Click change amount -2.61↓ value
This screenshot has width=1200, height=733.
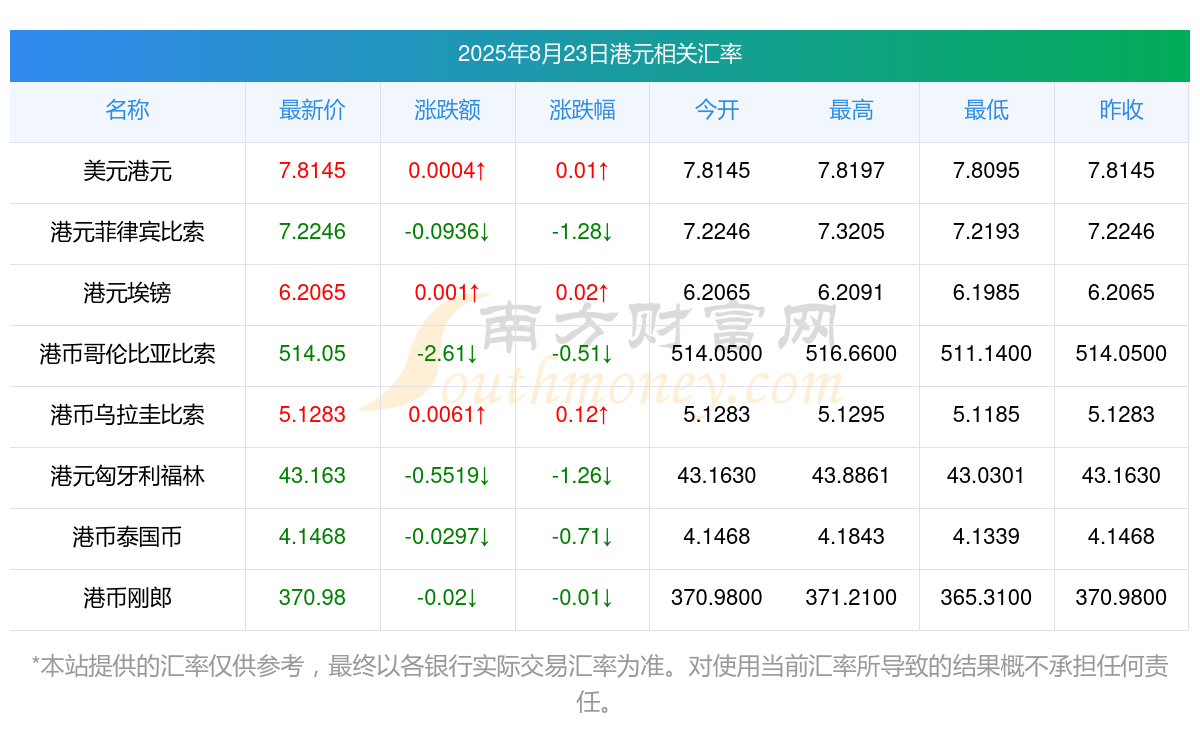click(x=447, y=354)
